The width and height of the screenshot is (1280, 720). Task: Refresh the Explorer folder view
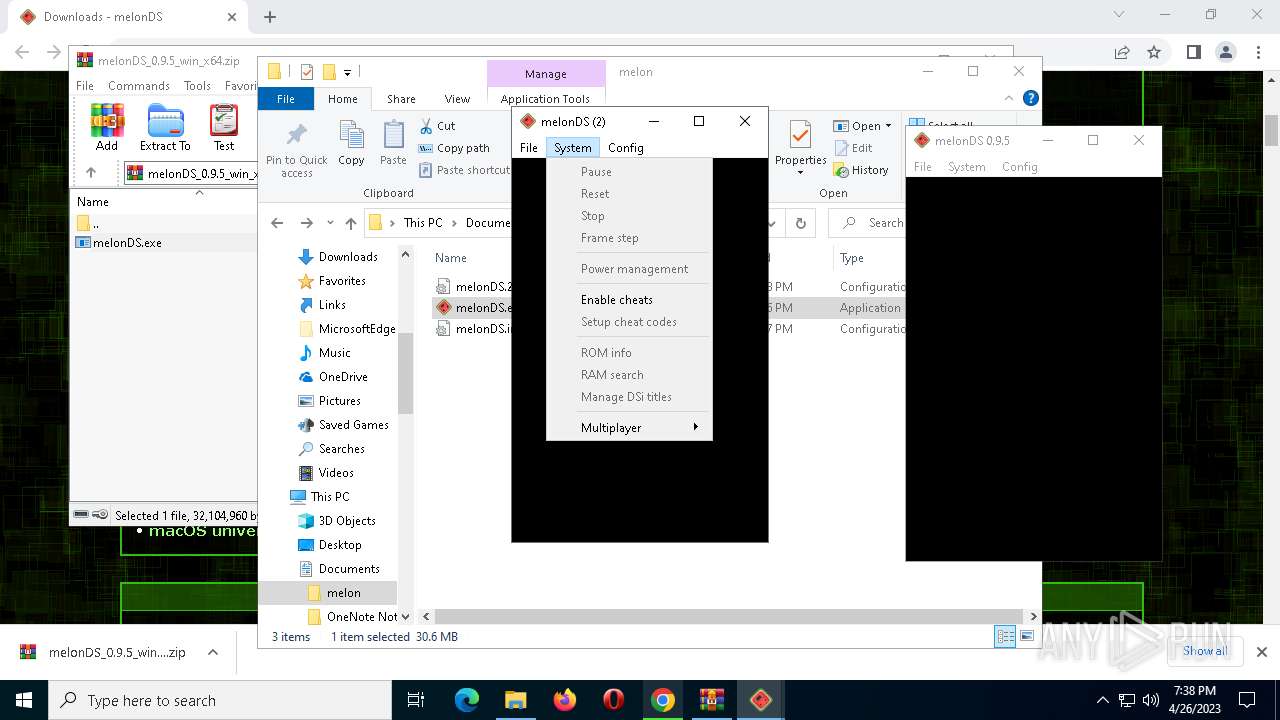click(800, 223)
